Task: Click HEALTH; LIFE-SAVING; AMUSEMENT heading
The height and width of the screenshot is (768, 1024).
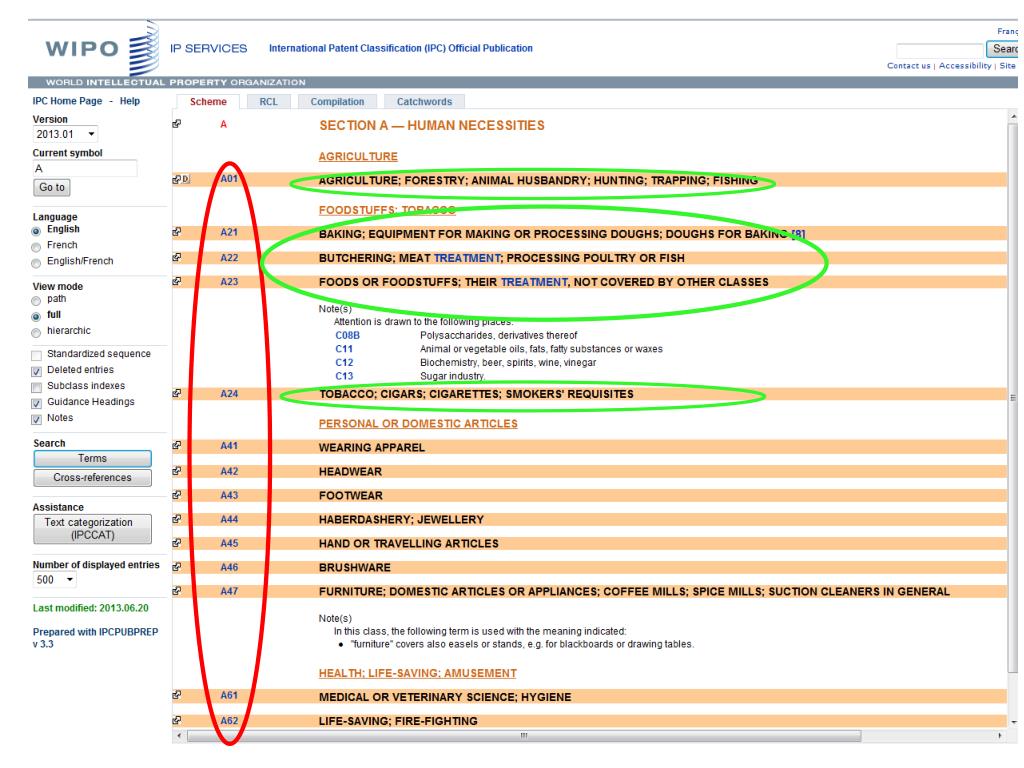Action: 417,673
